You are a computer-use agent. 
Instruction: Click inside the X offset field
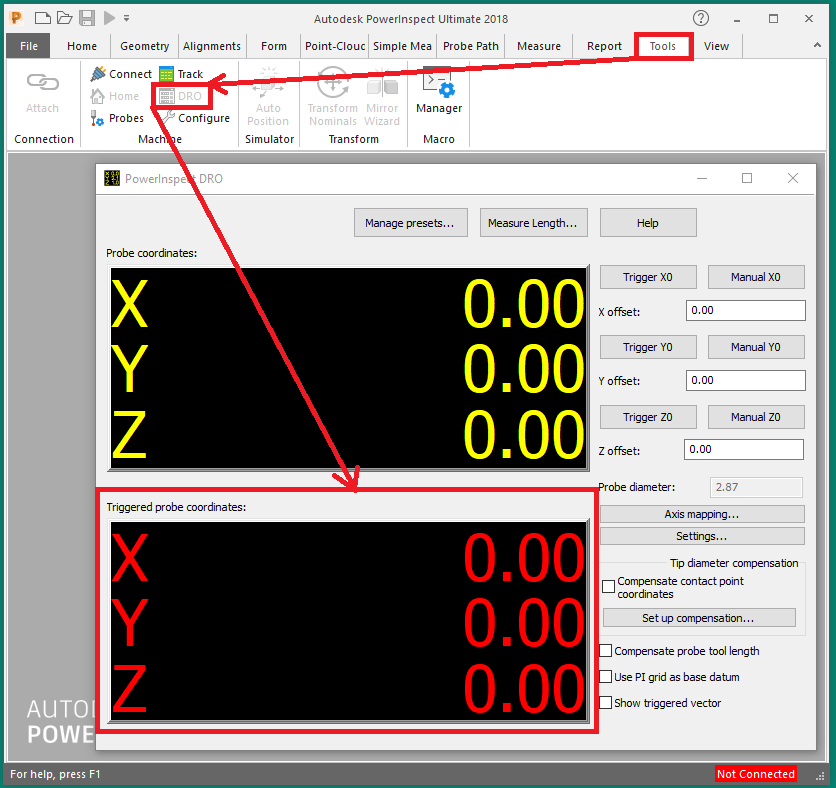click(x=745, y=310)
